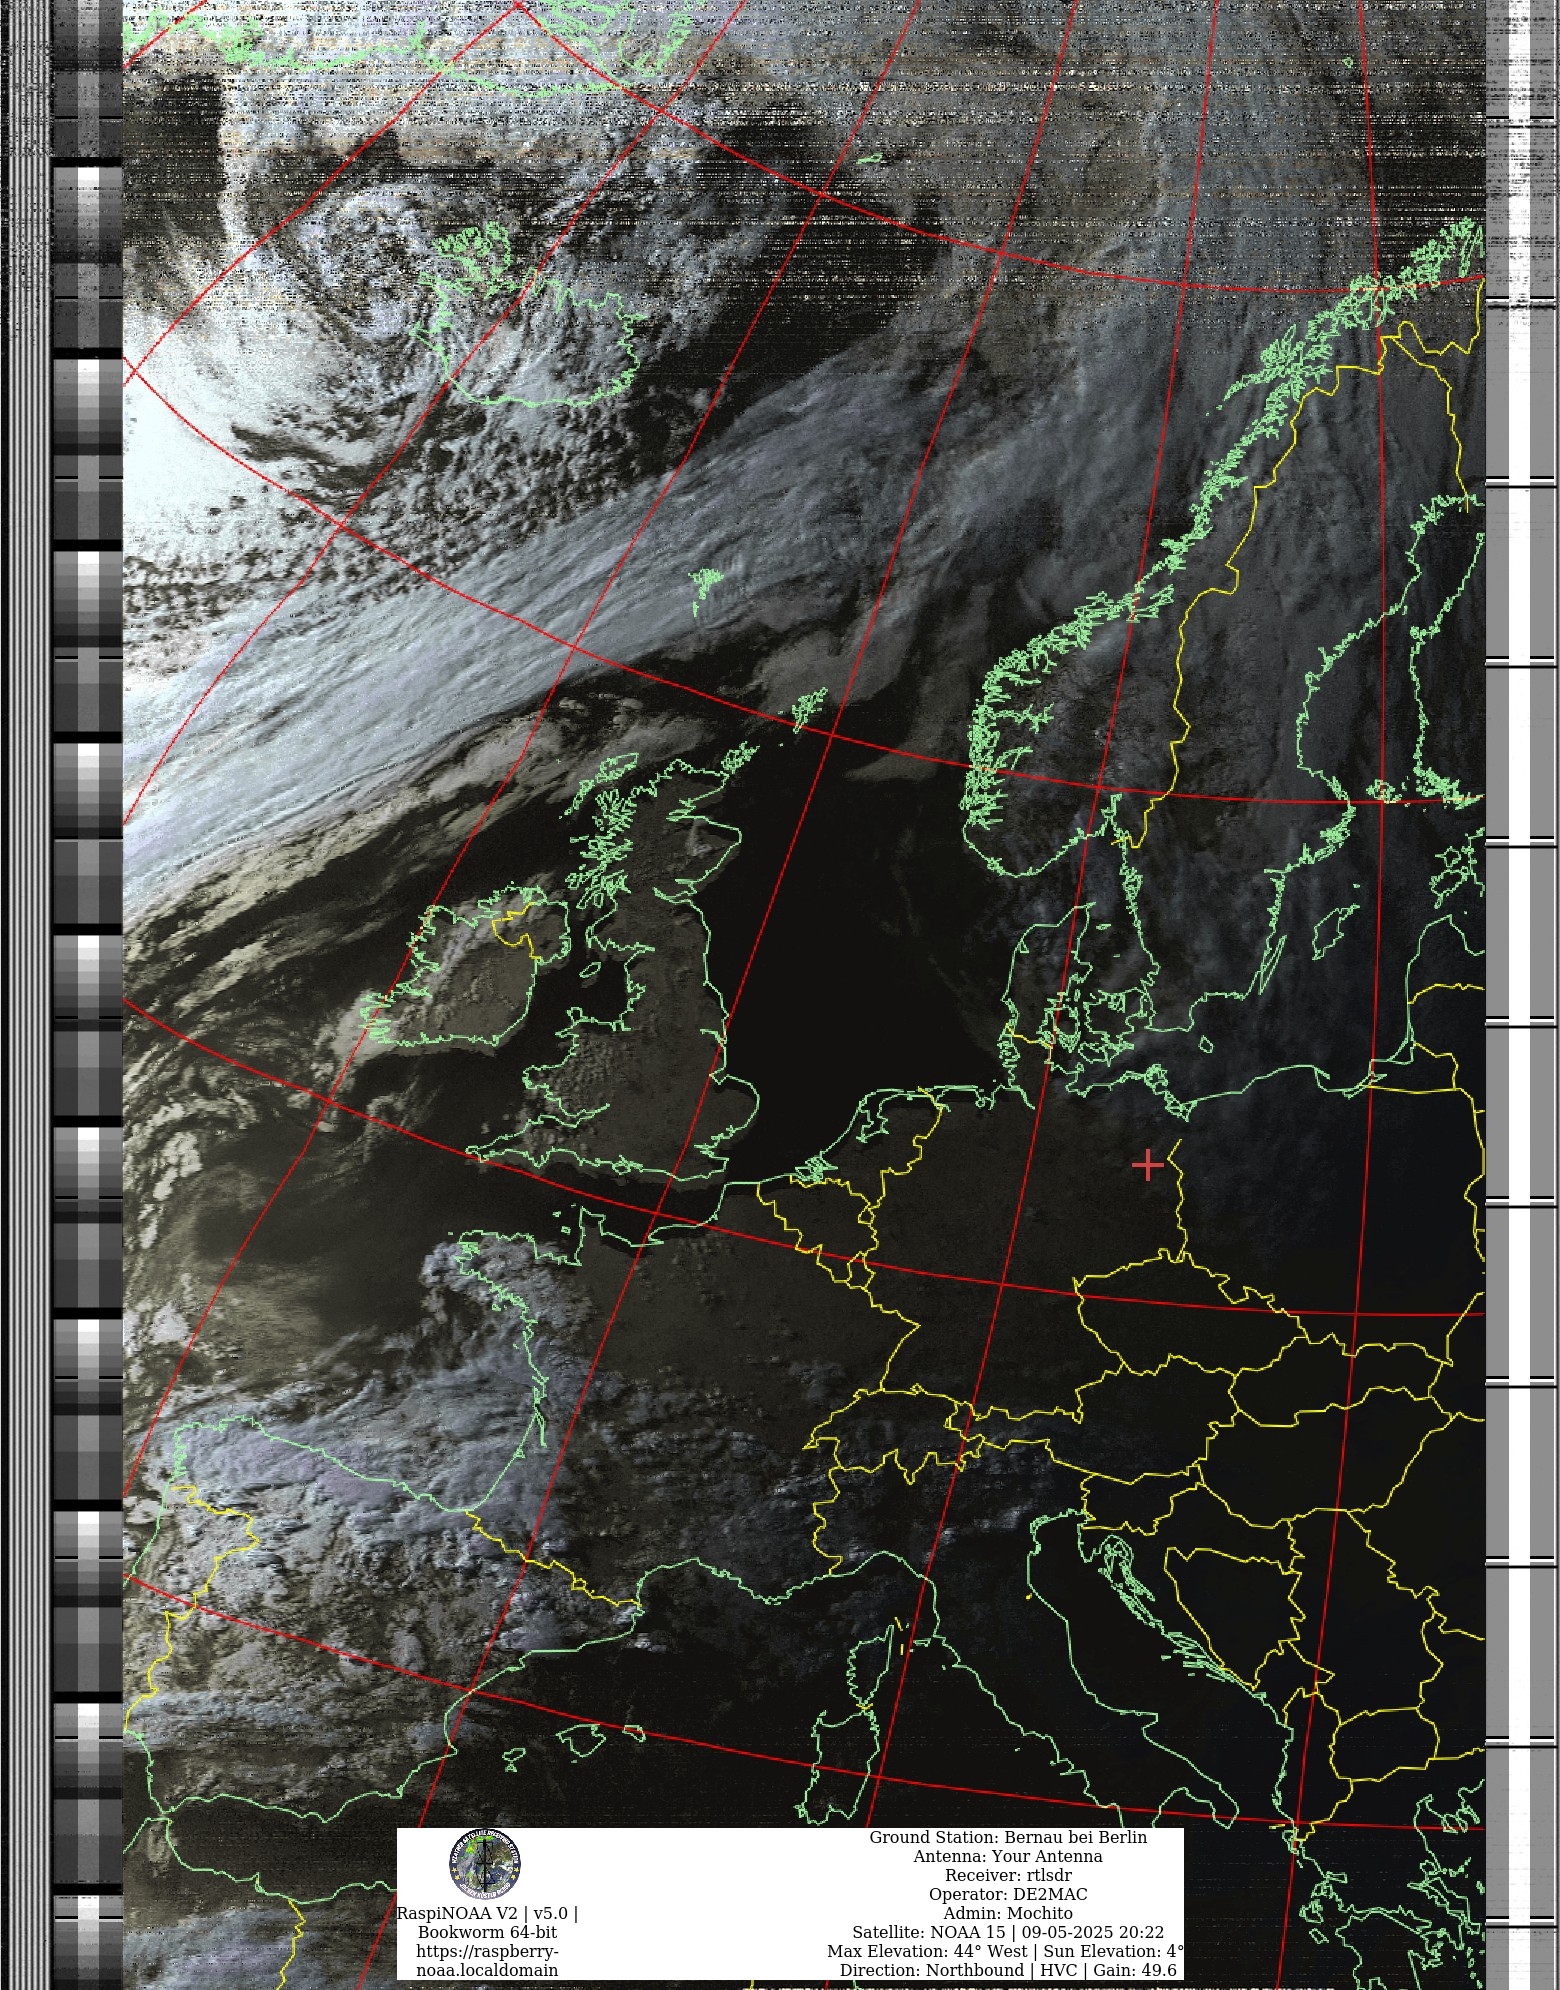The image size is (1560, 1990).
Task: Select the 'Direction: Northbound | HVC | Gain' line
Action: [1008, 1970]
